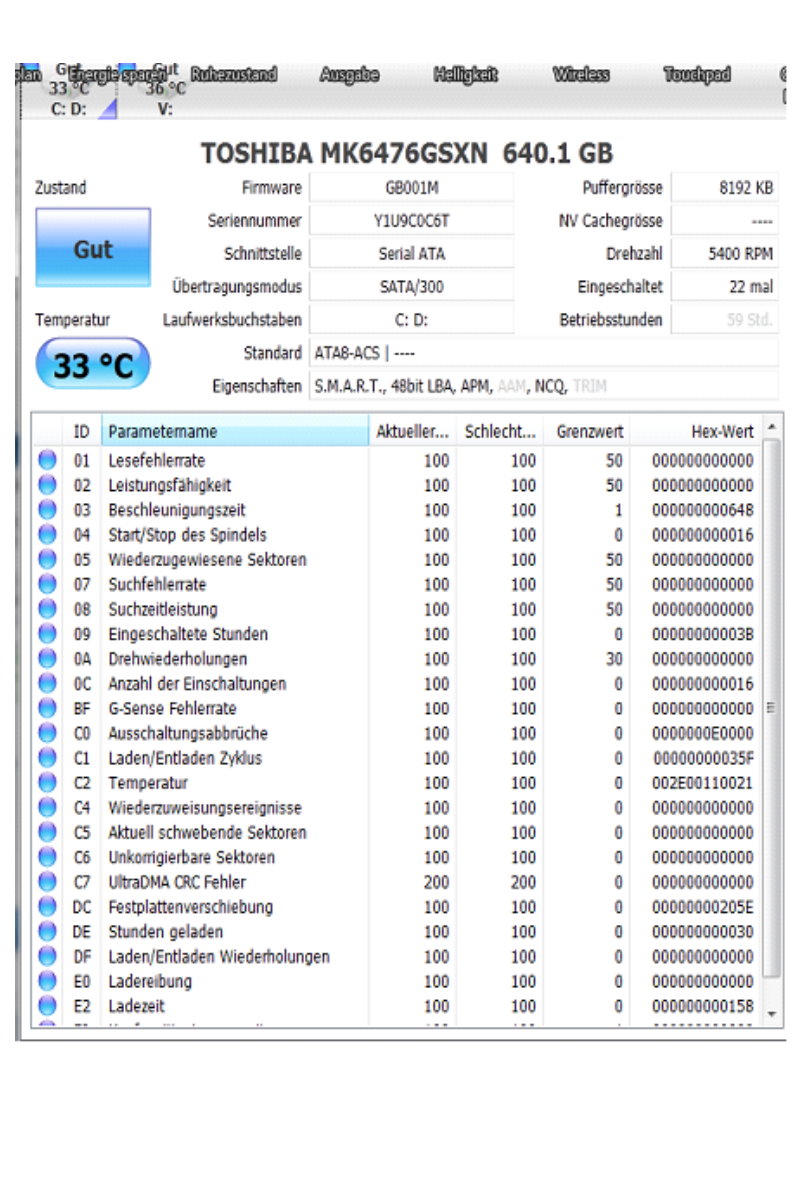Click the drive title TOSHIBA MK6476GSXN 640.1 GB
Viewport: 800px width, 1200px height.
pos(407,153)
